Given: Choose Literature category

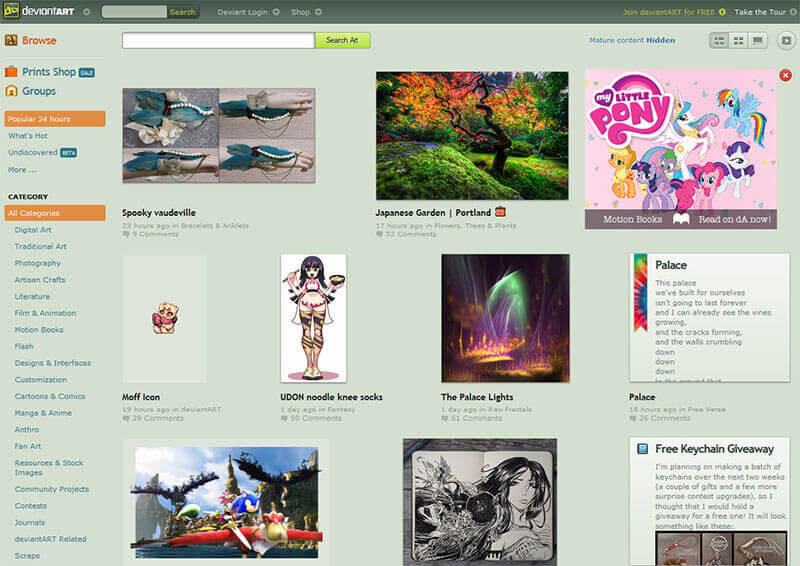Looking at the screenshot, I should [x=32, y=297].
